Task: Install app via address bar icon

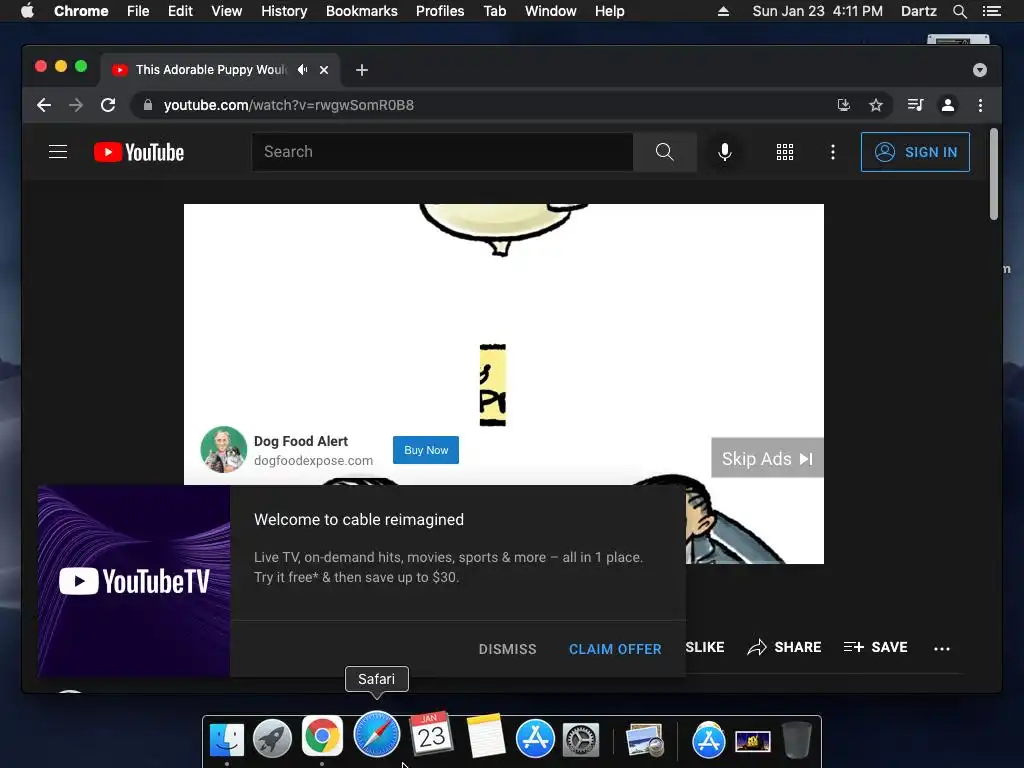Action: click(844, 105)
